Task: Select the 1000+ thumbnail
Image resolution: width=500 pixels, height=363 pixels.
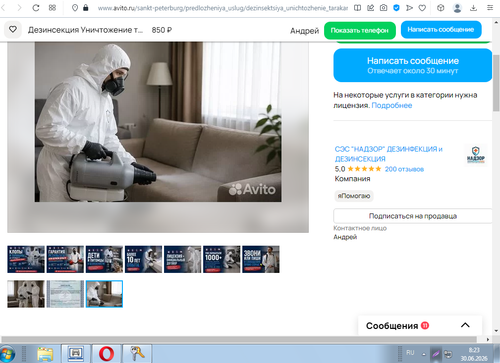Action: click(x=222, y=259)
